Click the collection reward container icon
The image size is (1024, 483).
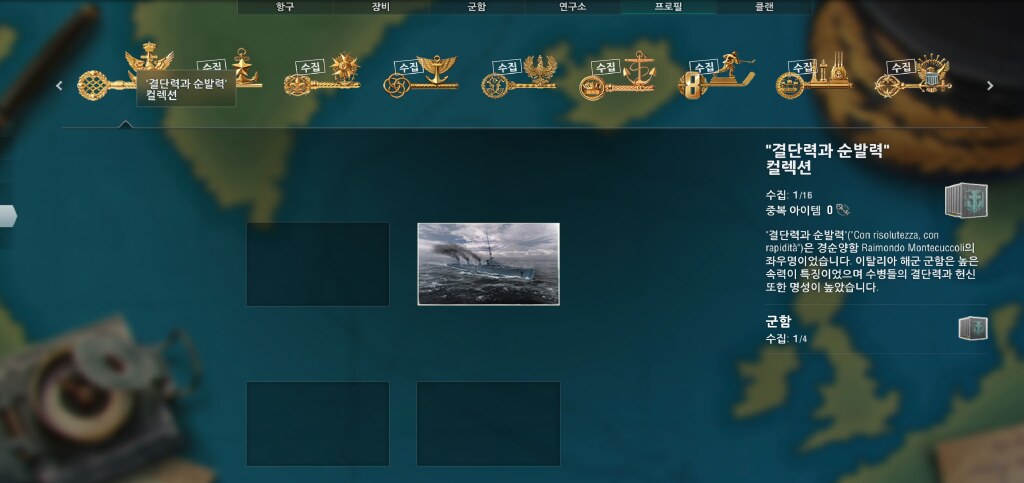966,200
